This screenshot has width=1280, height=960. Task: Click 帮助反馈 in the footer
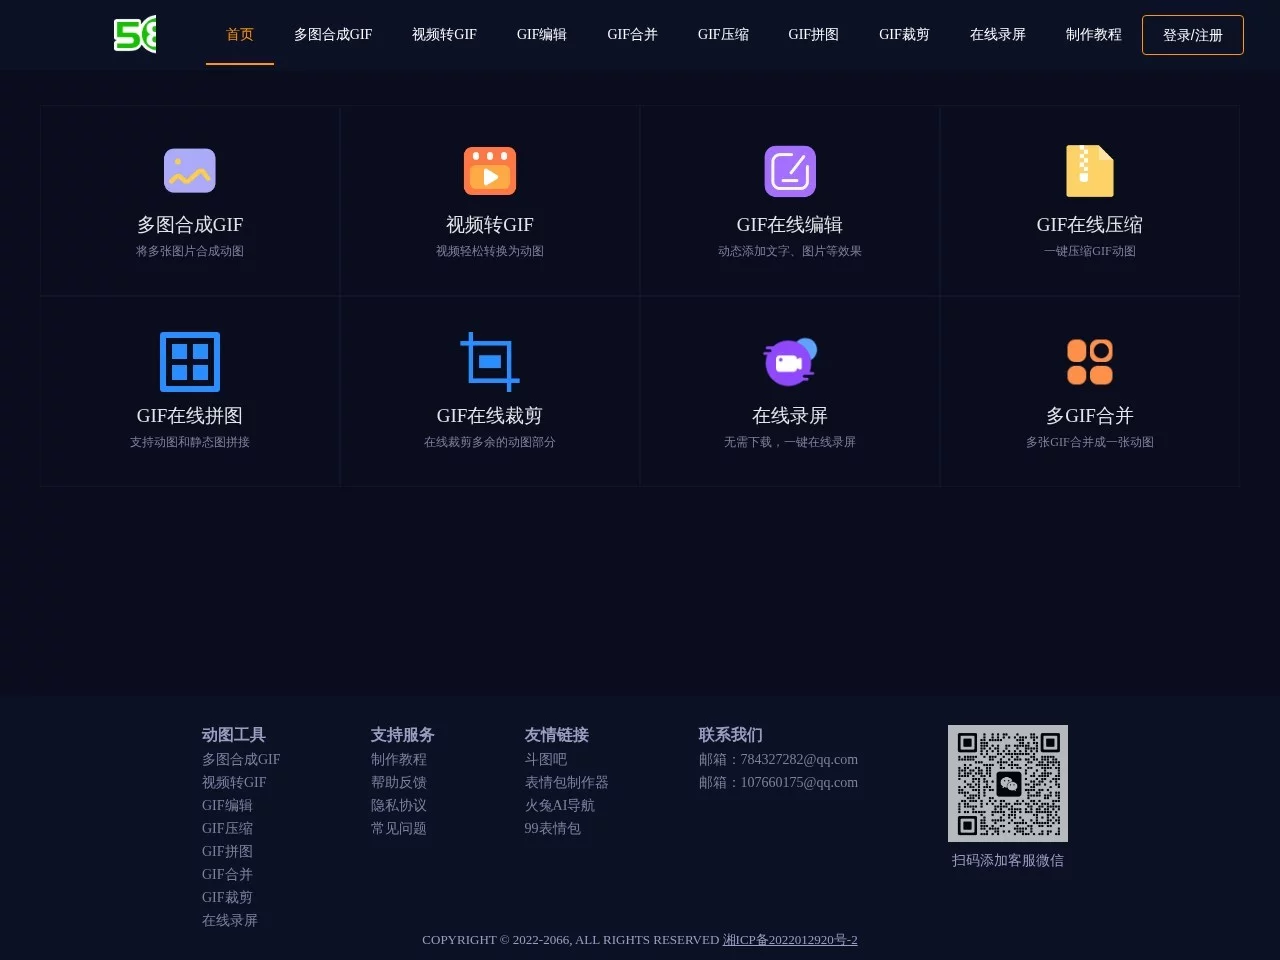399,782
